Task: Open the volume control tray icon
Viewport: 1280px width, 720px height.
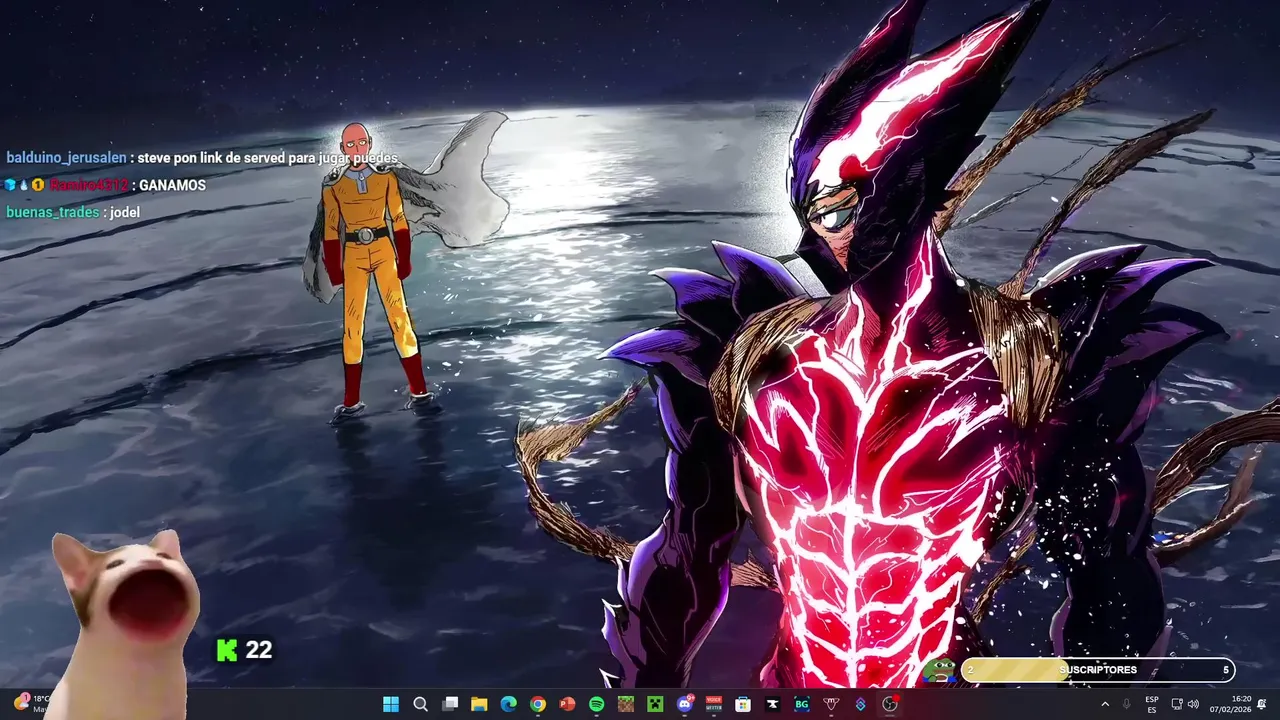Action: [1193, 704]
